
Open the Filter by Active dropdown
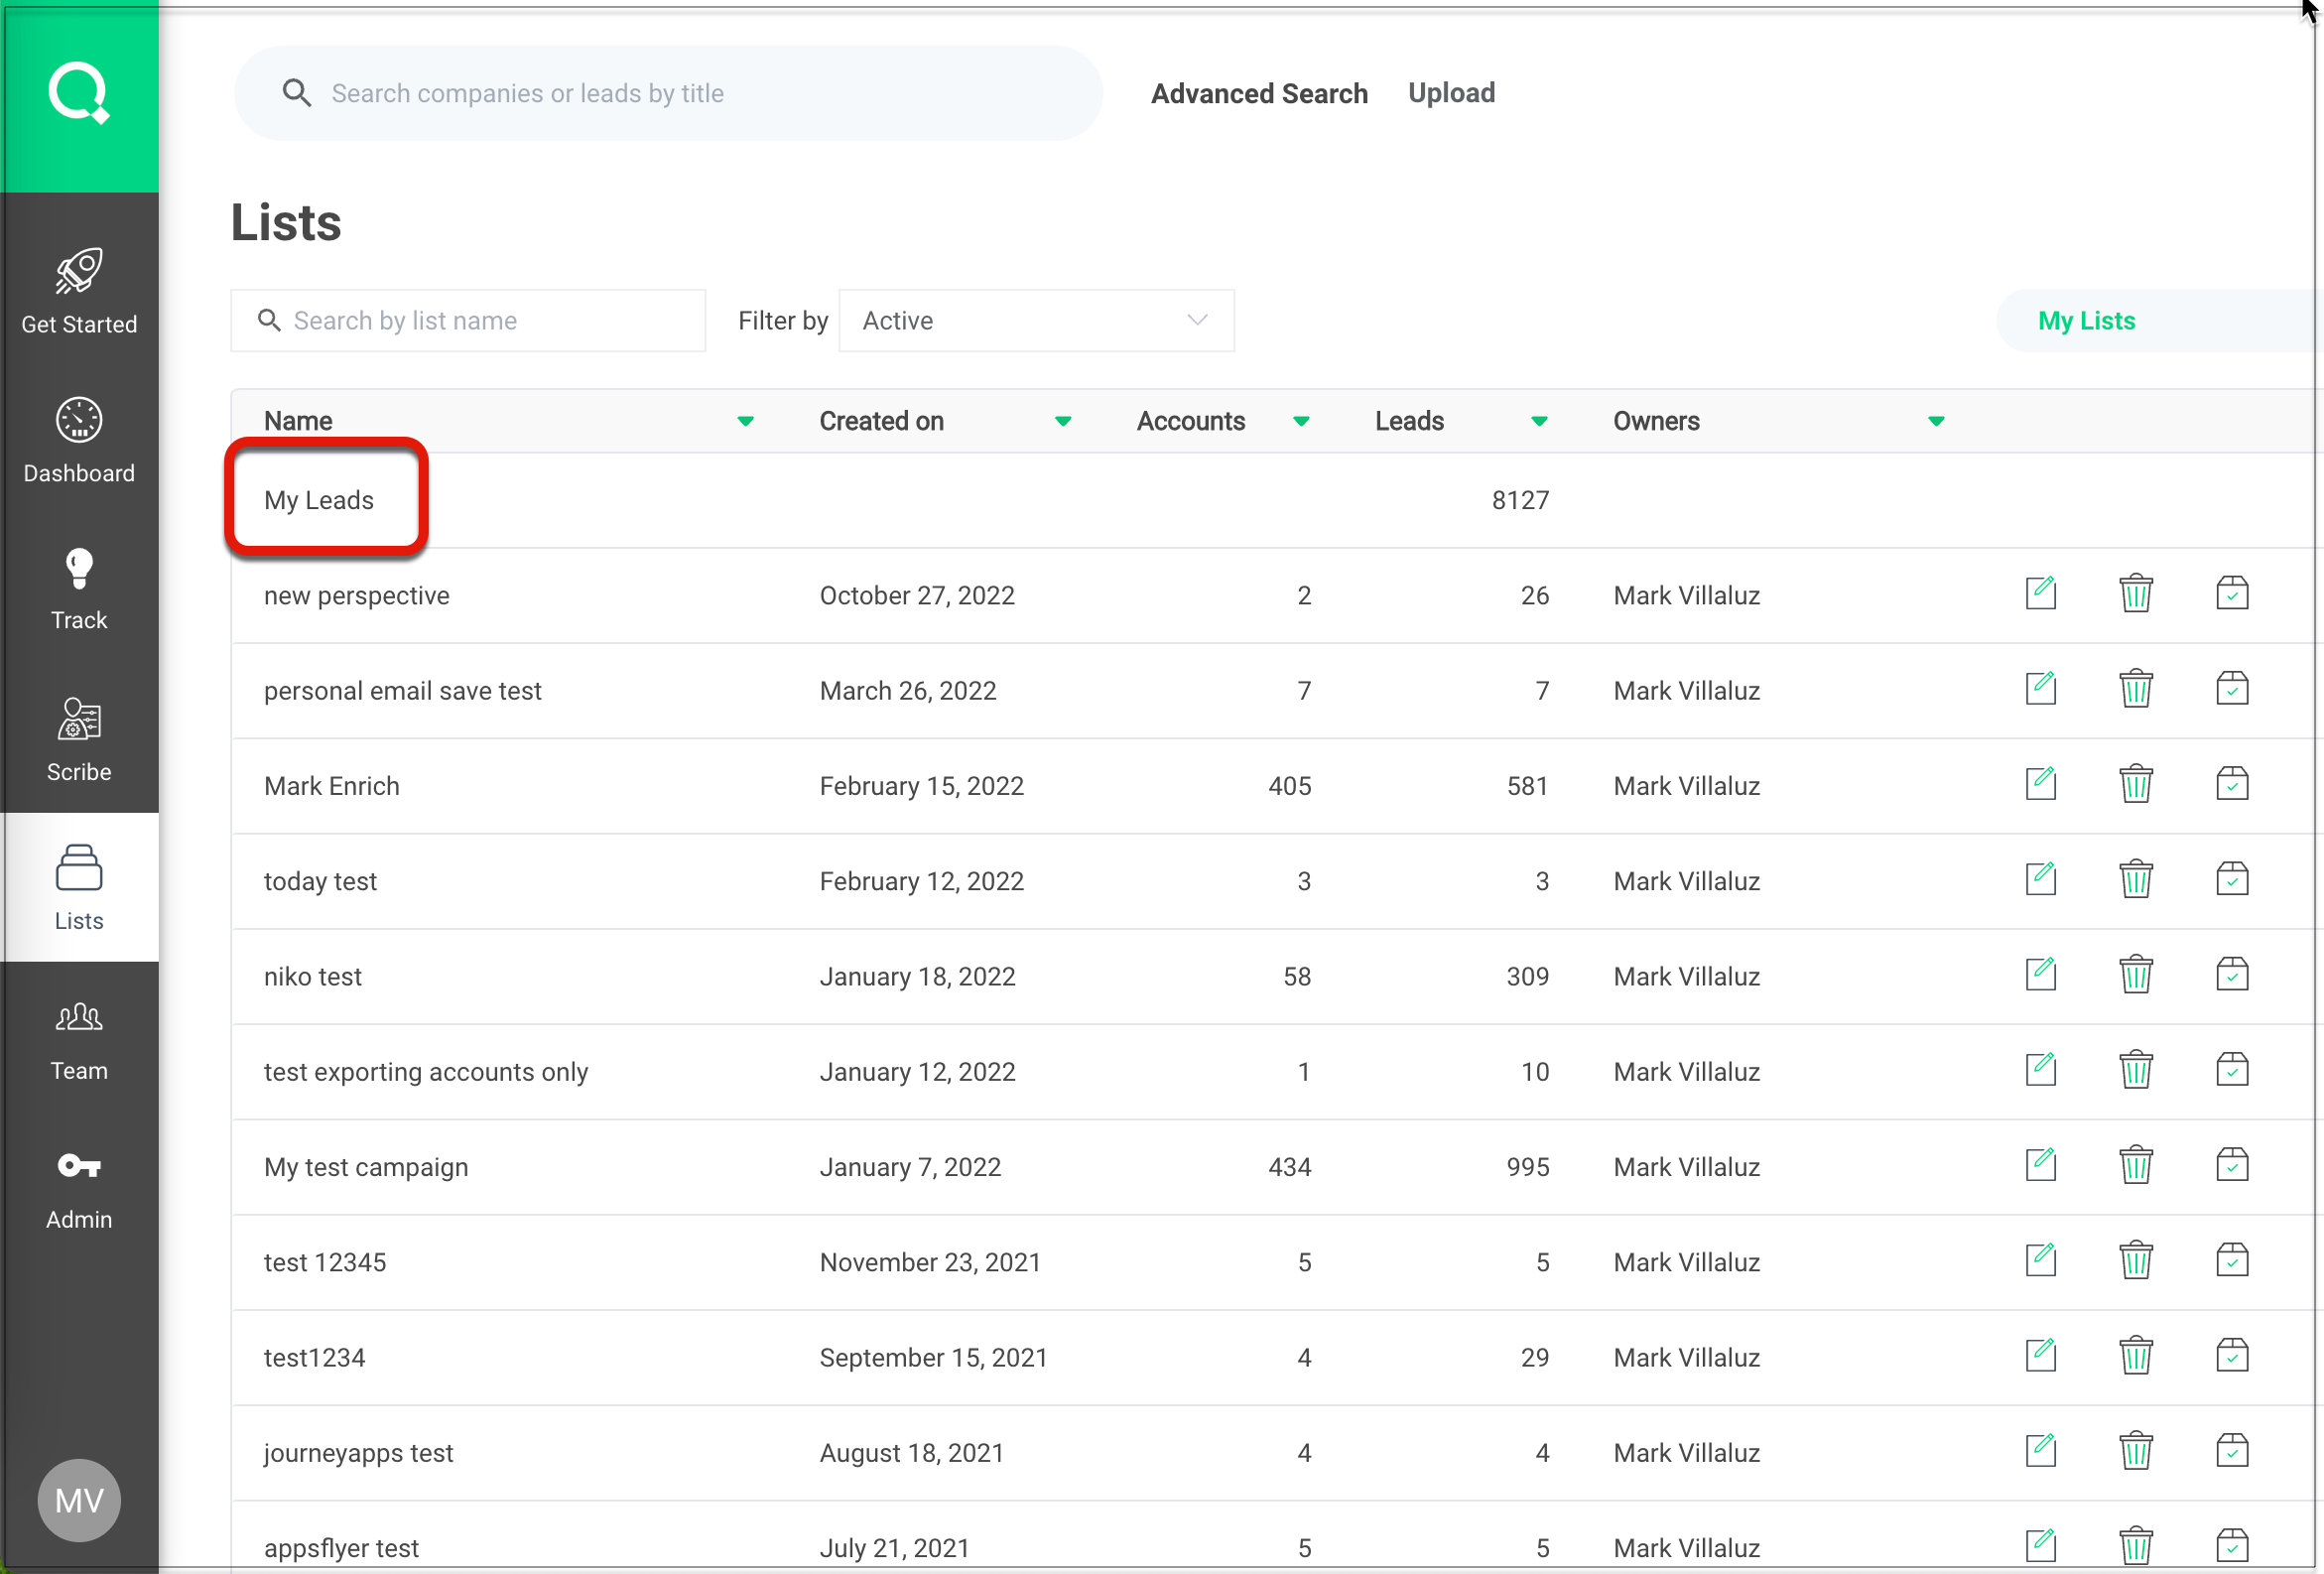point(1036,321)
